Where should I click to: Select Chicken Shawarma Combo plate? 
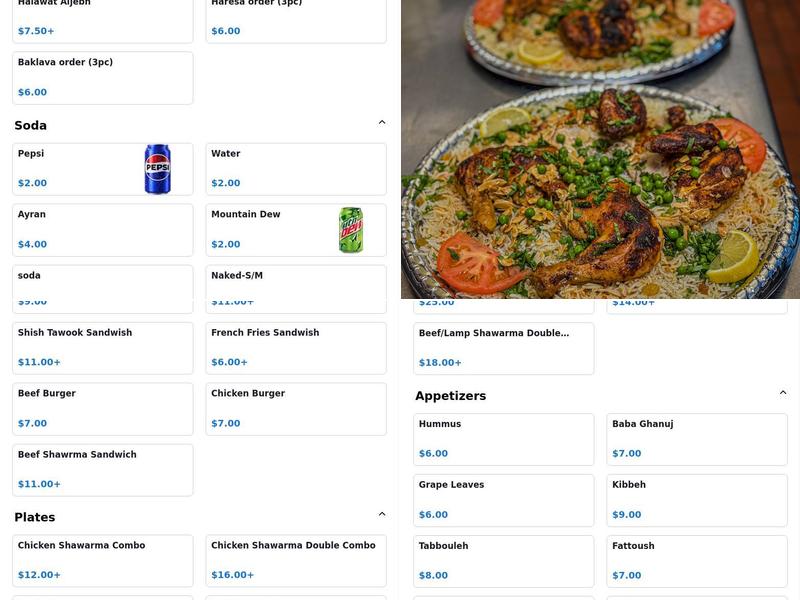tap(102, 561)
